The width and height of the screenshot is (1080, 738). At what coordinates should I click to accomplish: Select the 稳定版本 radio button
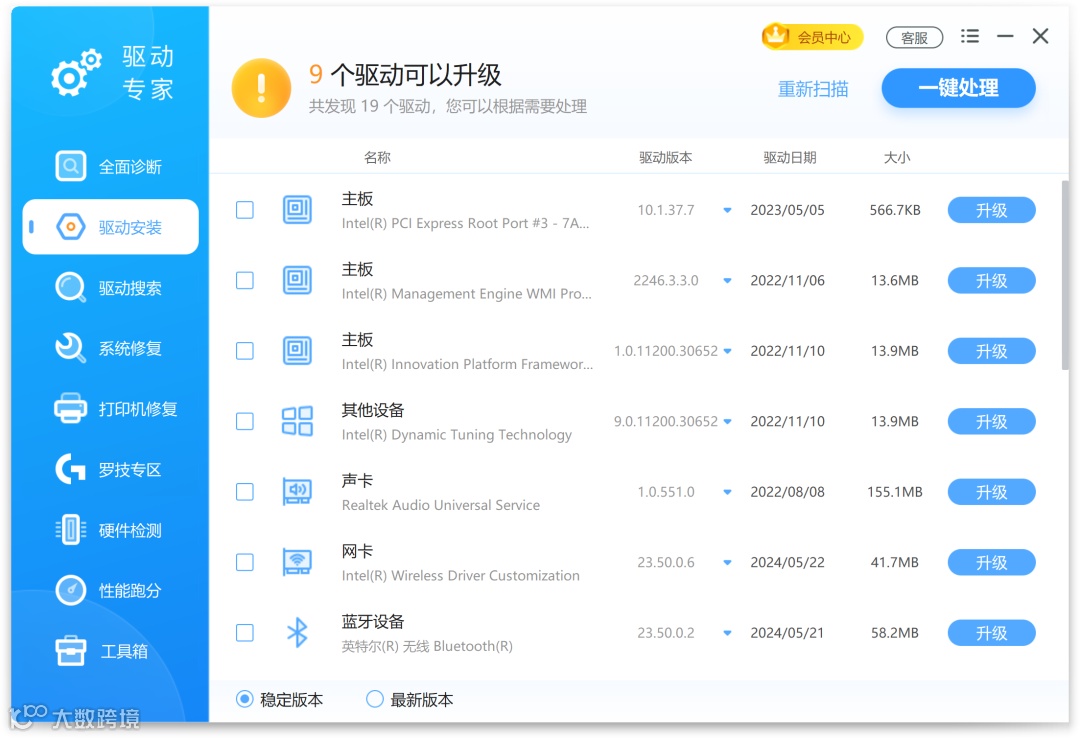click(x=244, y=699)
